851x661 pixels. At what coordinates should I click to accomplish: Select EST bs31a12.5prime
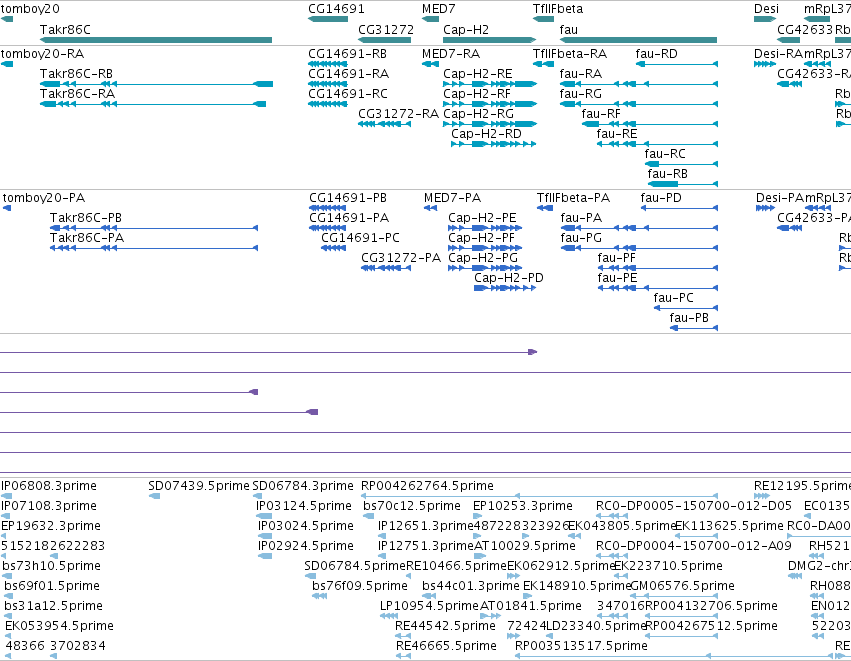(x=8, y=616)
